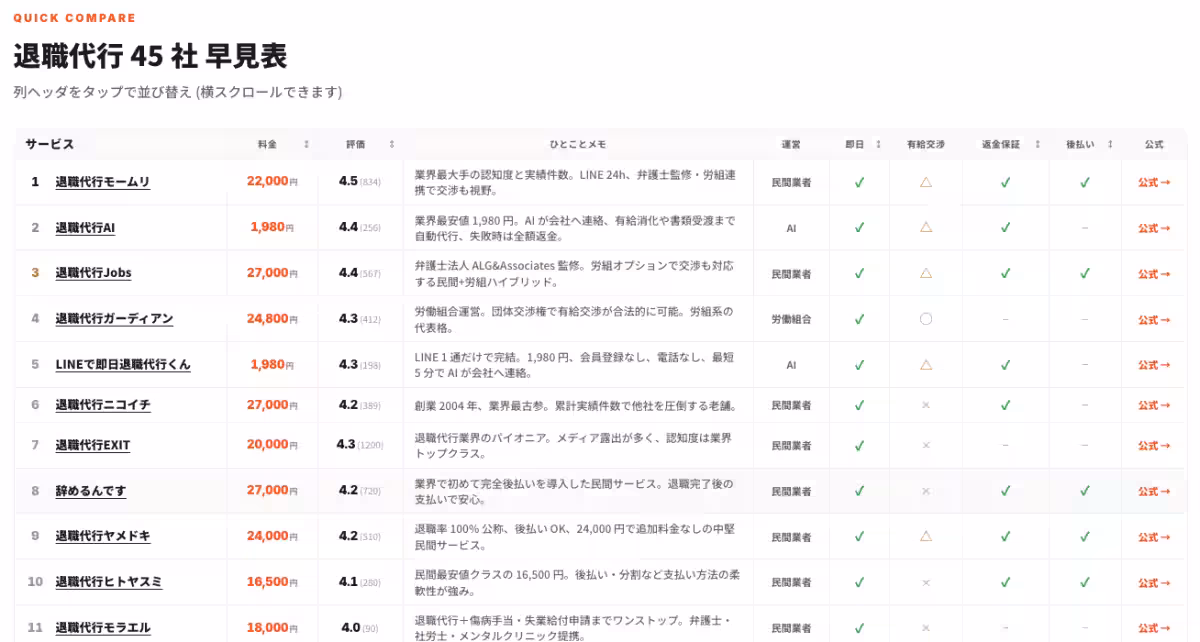
Task: Click 後払い checkmark in 退職代行Jobs row
Action: coord(1085,273)
